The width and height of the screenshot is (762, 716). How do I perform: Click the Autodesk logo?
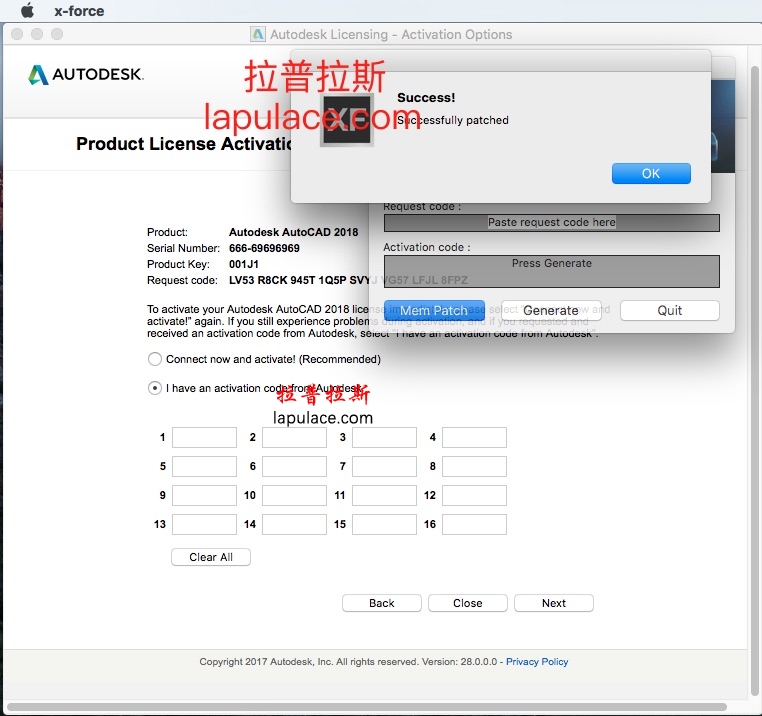(86, 75)
